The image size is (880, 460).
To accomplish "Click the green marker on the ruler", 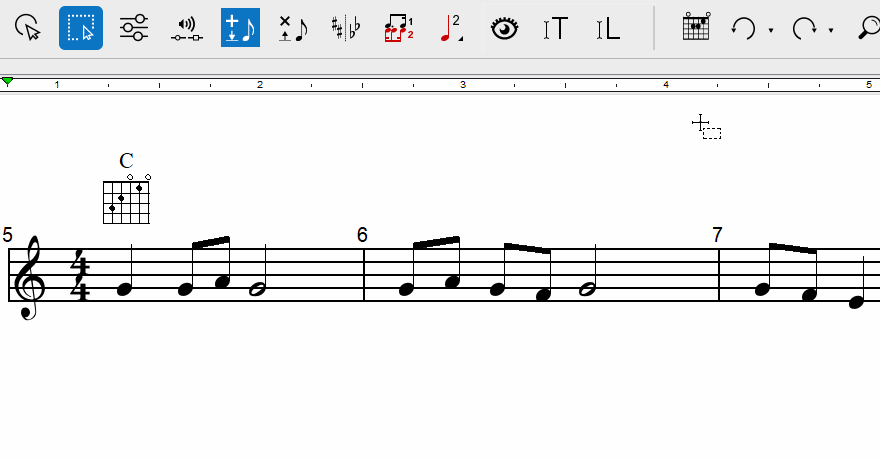I will [x=7, y=82].
